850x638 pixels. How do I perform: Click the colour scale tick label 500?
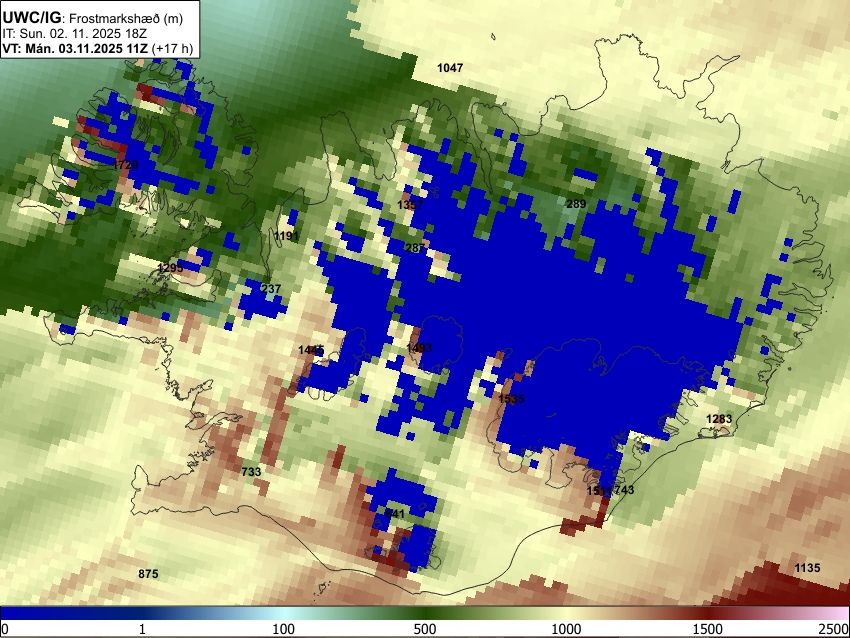[x=425, y=629]
